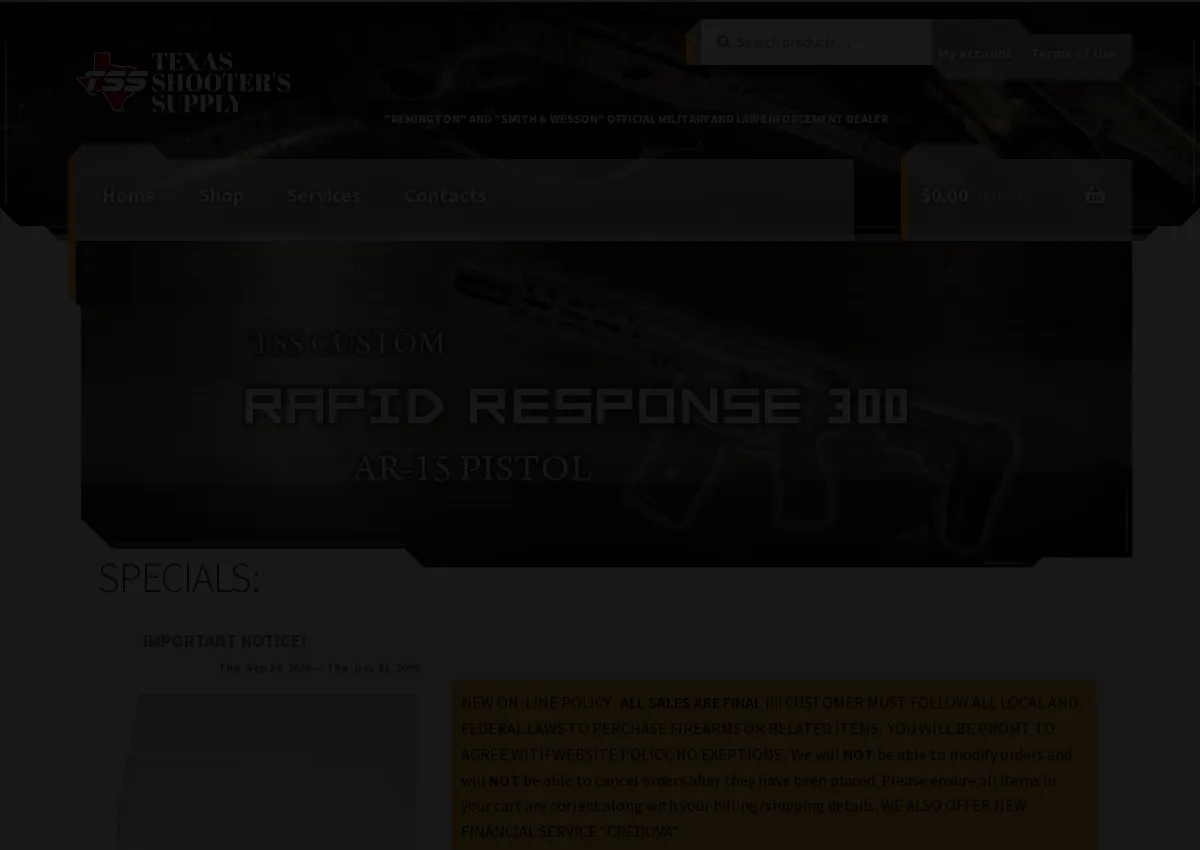Open the Terms of Use link

(1073, 53)
